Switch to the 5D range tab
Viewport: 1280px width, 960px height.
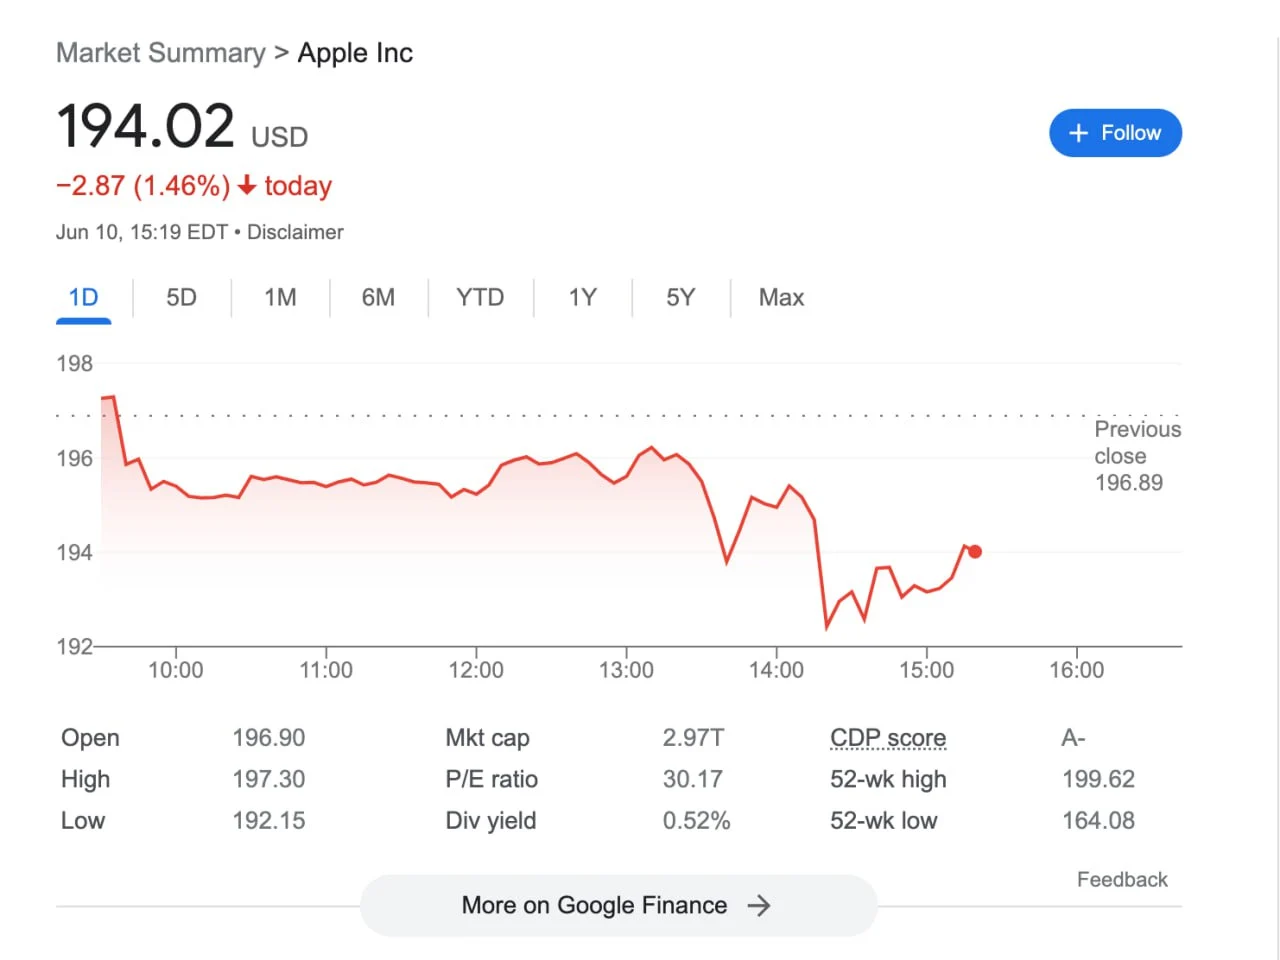click(x=181, y=298)
